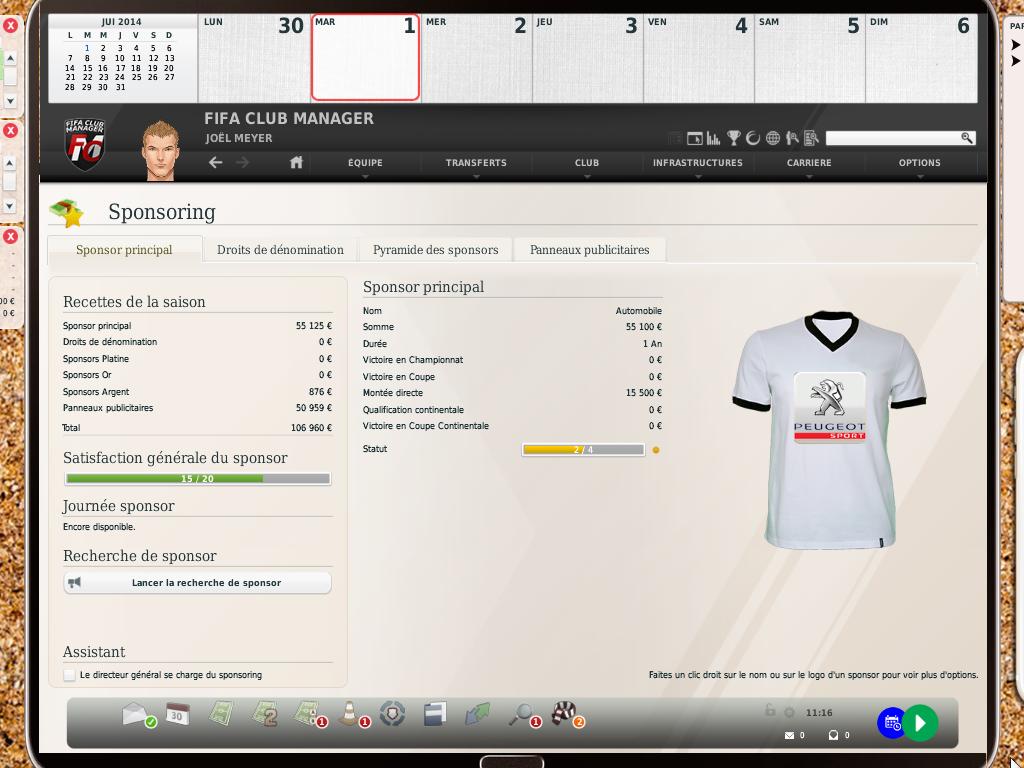Click the FIFA Club Manager logo badge
The width and height of the screenshot is (1024, 768).
(85, 144)
